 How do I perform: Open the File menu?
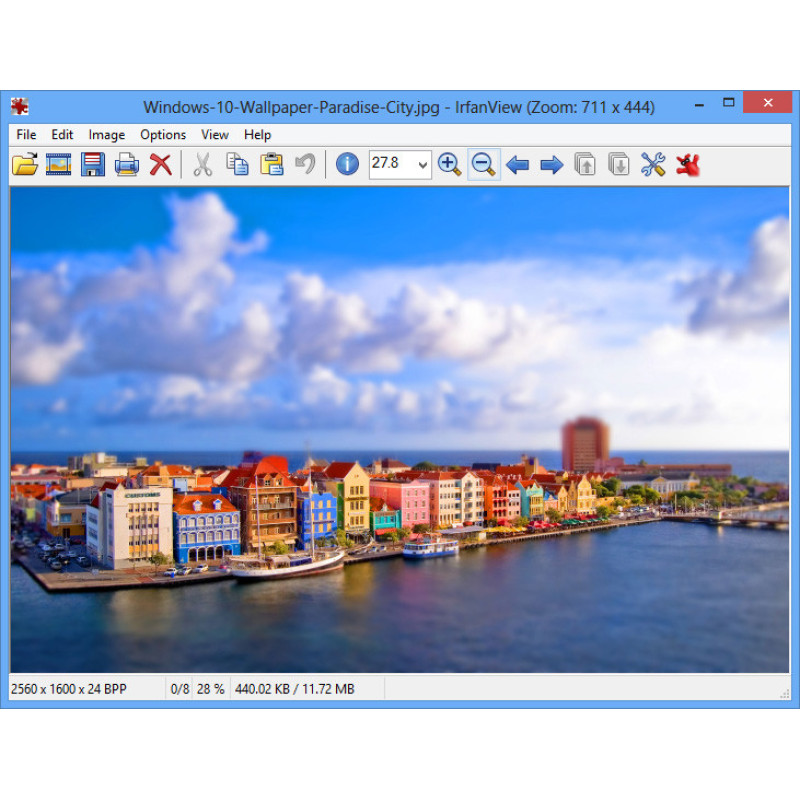26,135
